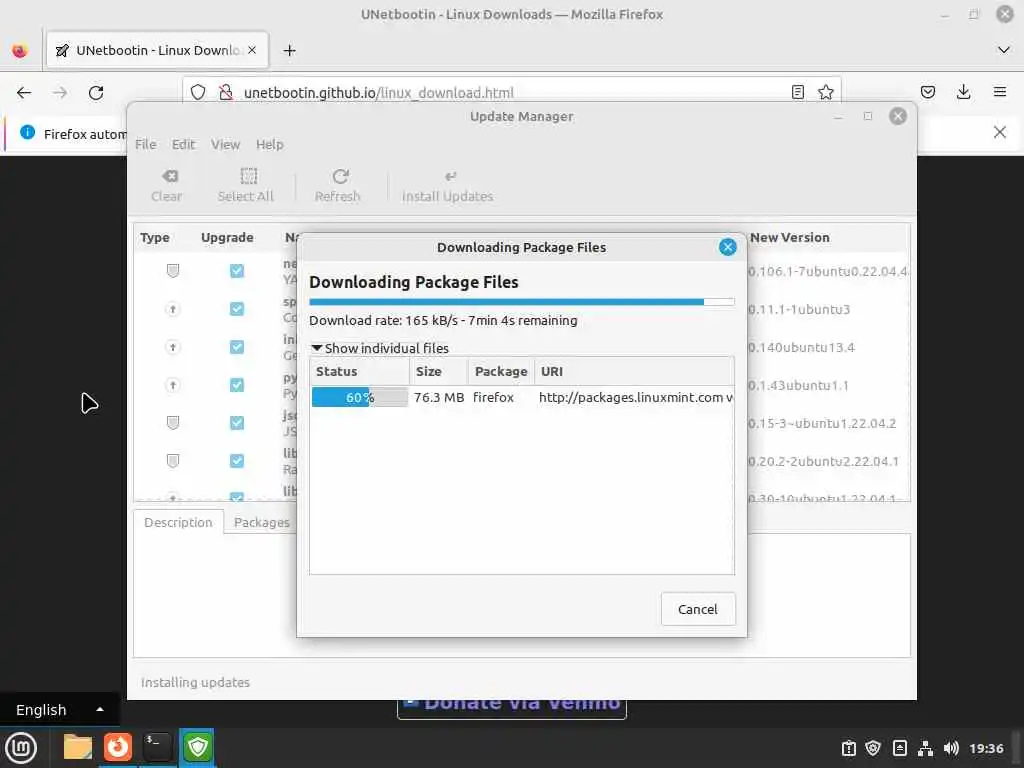Viewport: 1024px width, 768px height.
Task: Open the English keyboard language selector
Action: pyautogui.click(x=59, y=710)
